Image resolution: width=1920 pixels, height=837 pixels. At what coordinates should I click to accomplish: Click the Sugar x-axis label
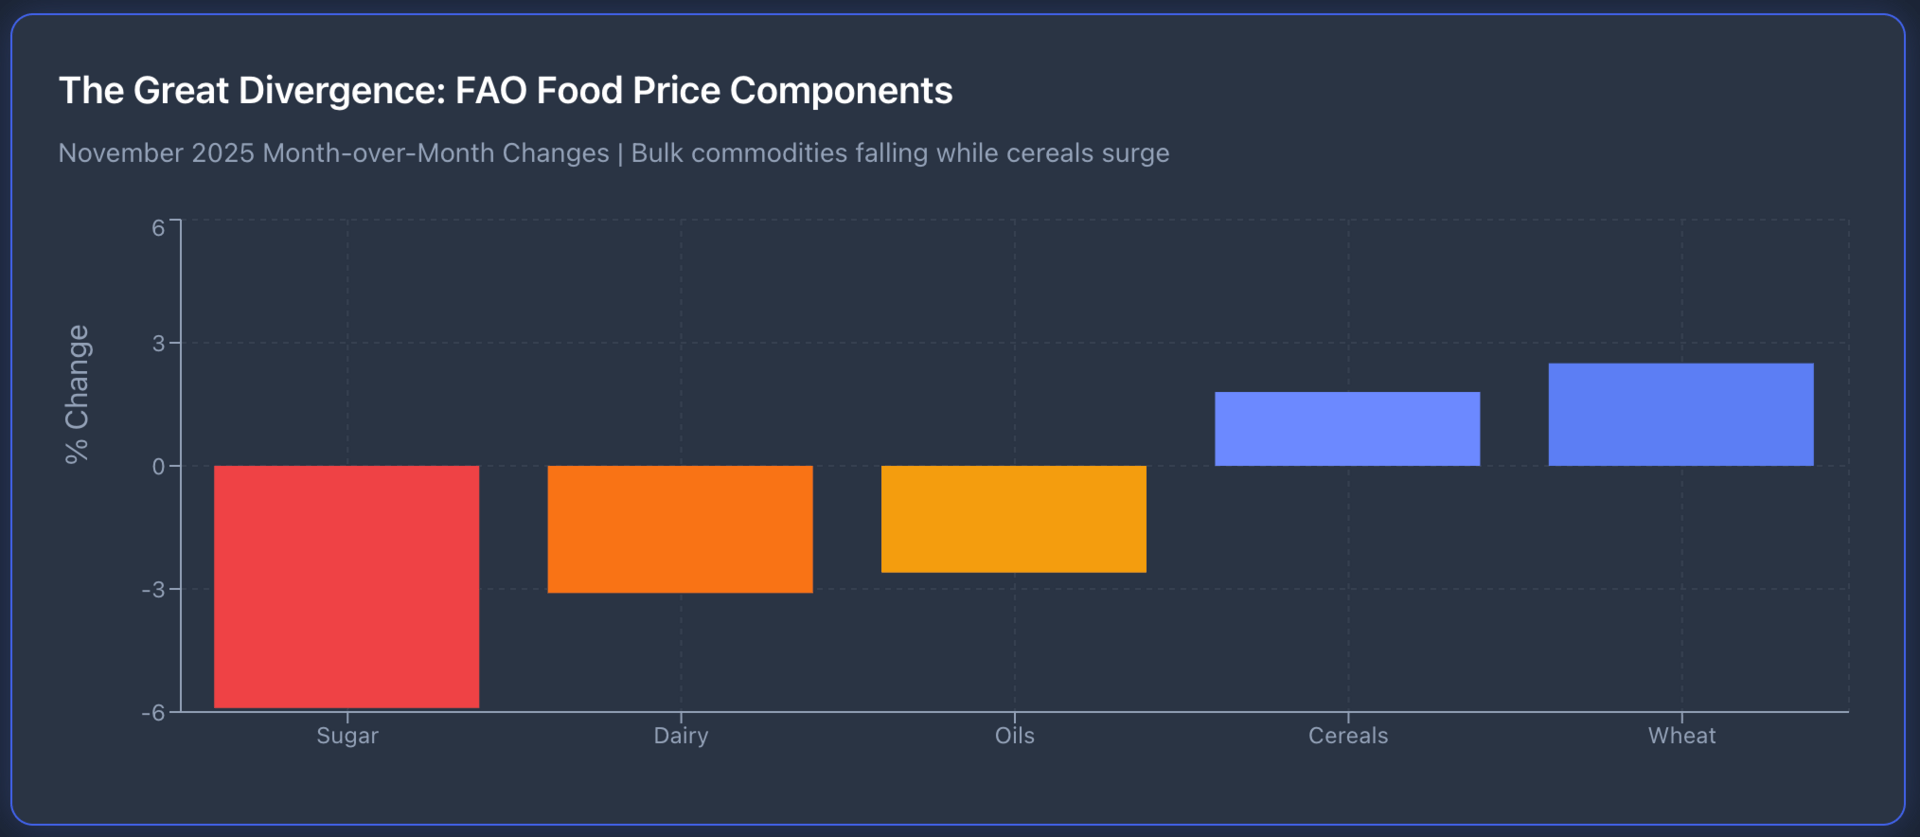point(347,736)
